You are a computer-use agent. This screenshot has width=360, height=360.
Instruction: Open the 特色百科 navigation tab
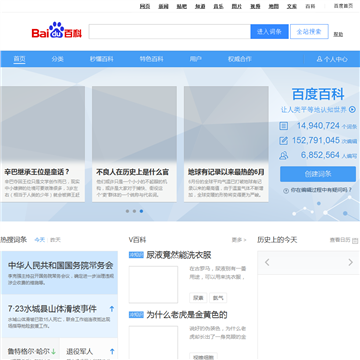tap(151, 59)
